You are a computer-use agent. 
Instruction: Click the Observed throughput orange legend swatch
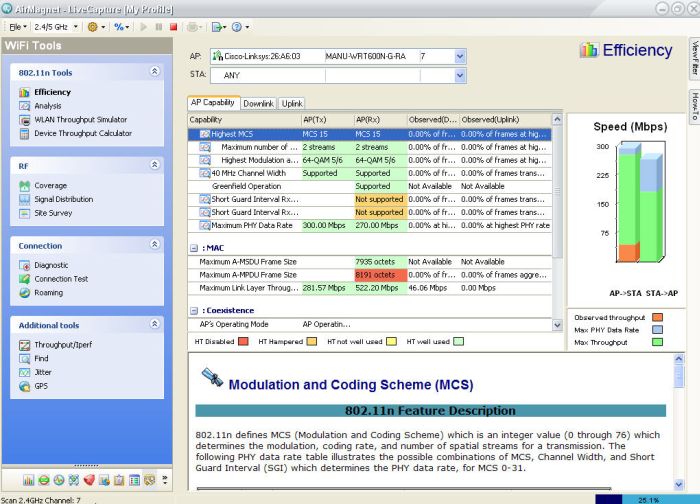657,317
